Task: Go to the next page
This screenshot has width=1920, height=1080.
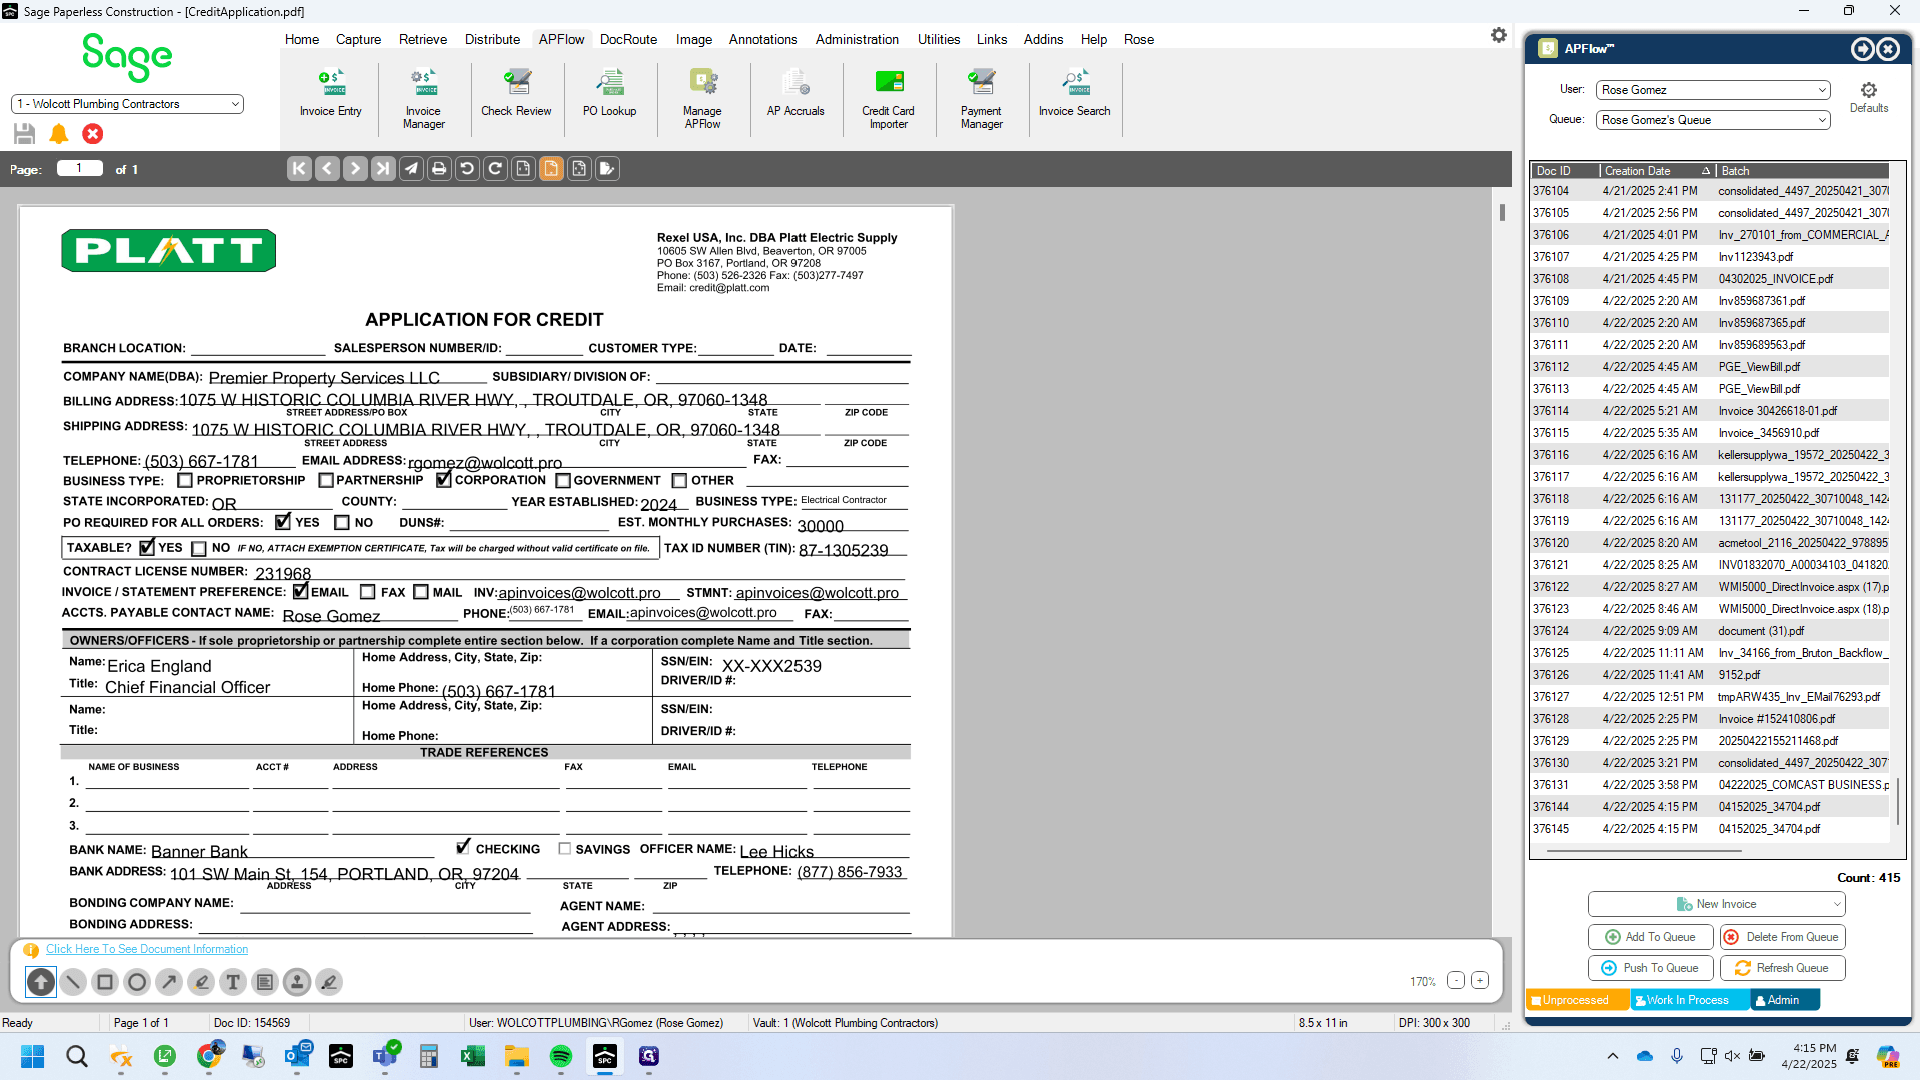Action: [355, 169]
